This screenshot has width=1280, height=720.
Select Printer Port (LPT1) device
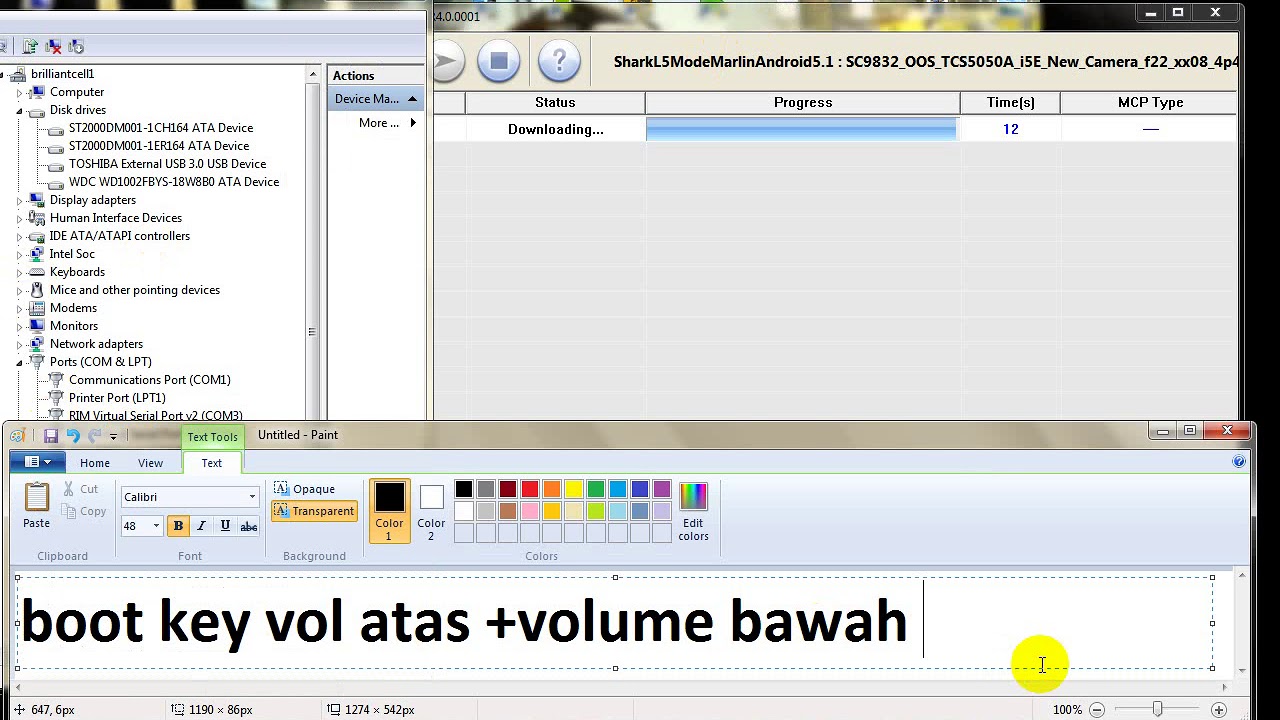click(x=117, y=398)
